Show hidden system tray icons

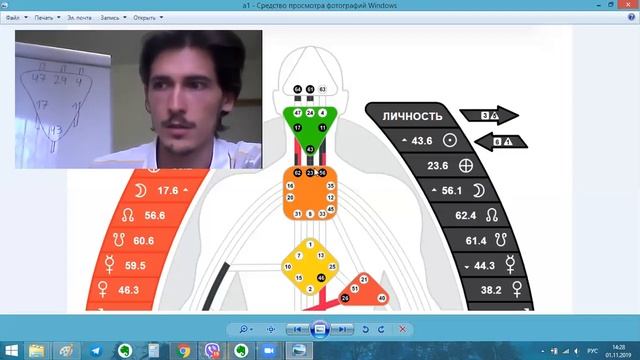point(542,351)
